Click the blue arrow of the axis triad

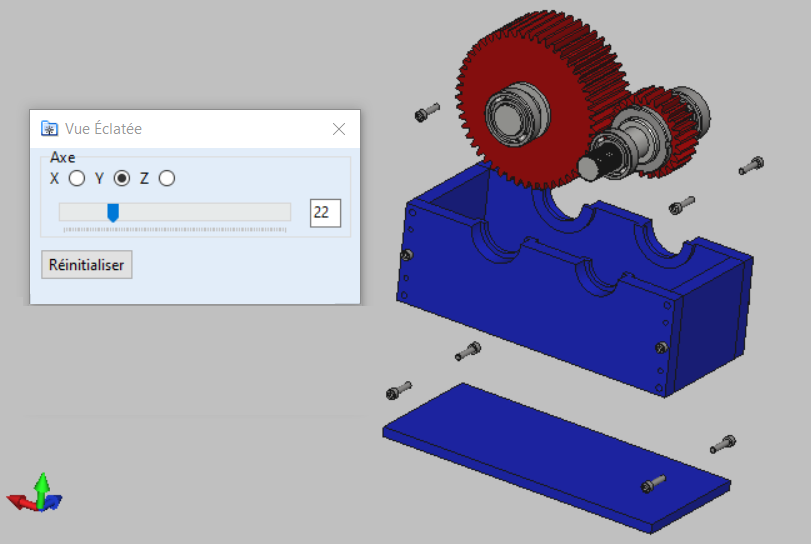56,499
